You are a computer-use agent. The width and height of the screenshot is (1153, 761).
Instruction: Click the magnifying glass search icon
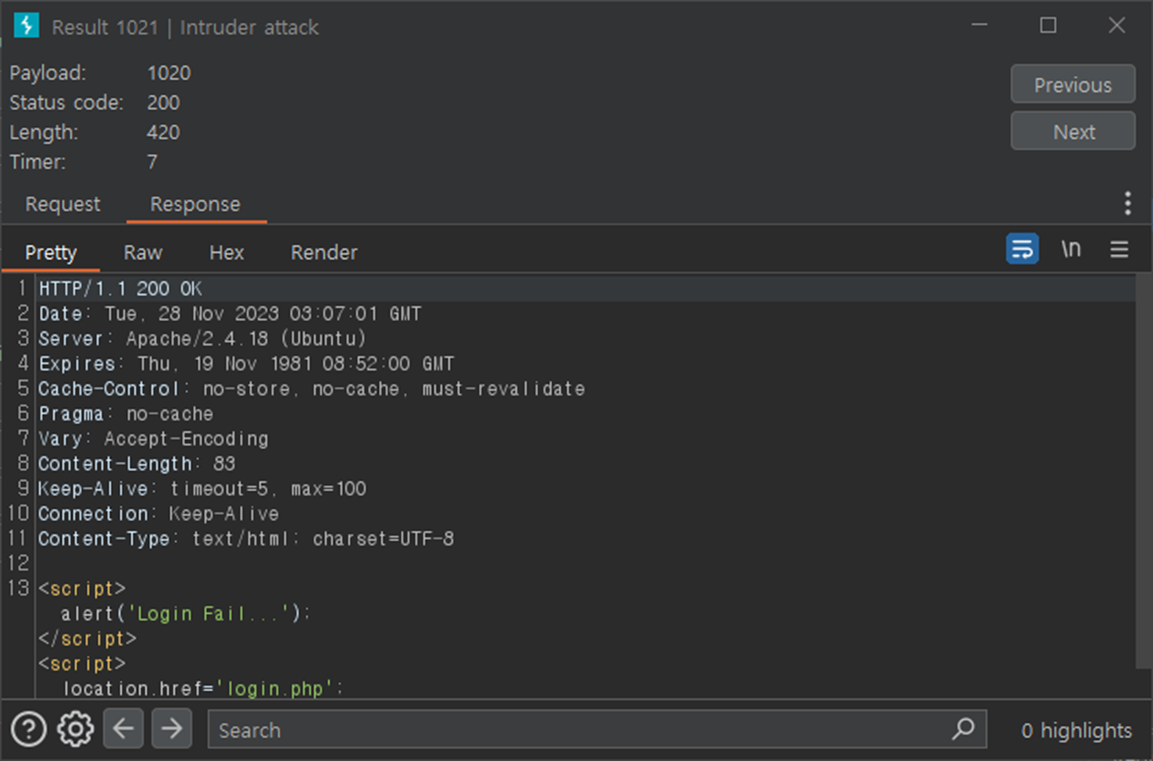pyautogui.click(x=963, y=729)
